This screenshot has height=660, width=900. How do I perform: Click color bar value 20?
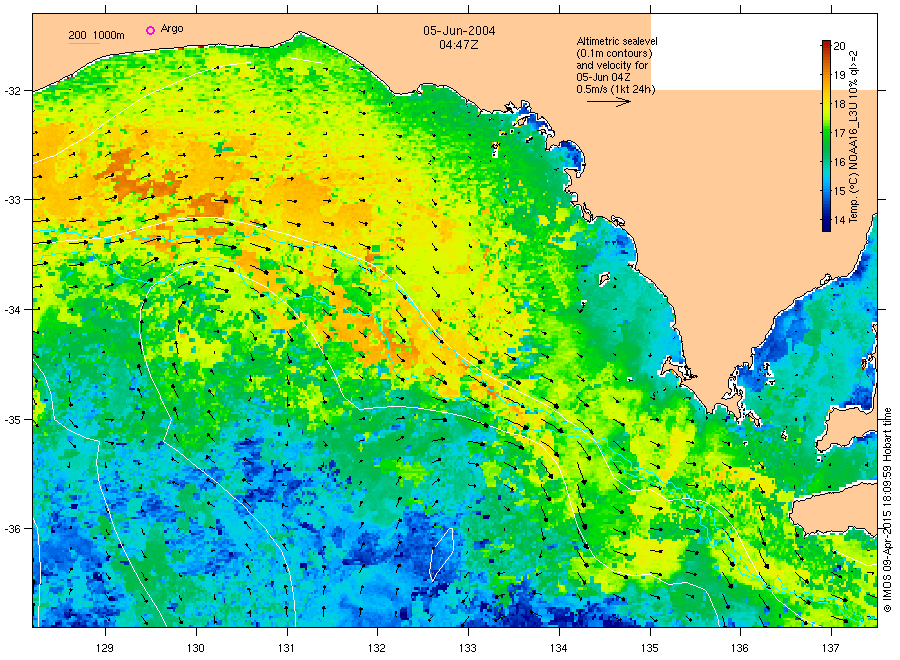(839, 46)
